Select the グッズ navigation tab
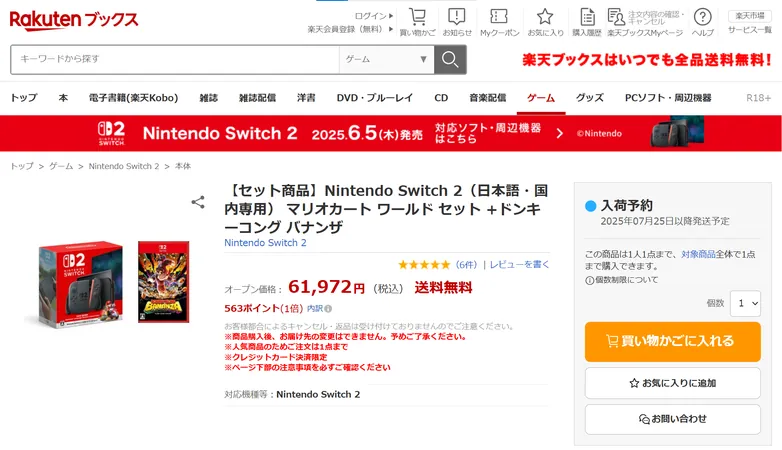 589,98
